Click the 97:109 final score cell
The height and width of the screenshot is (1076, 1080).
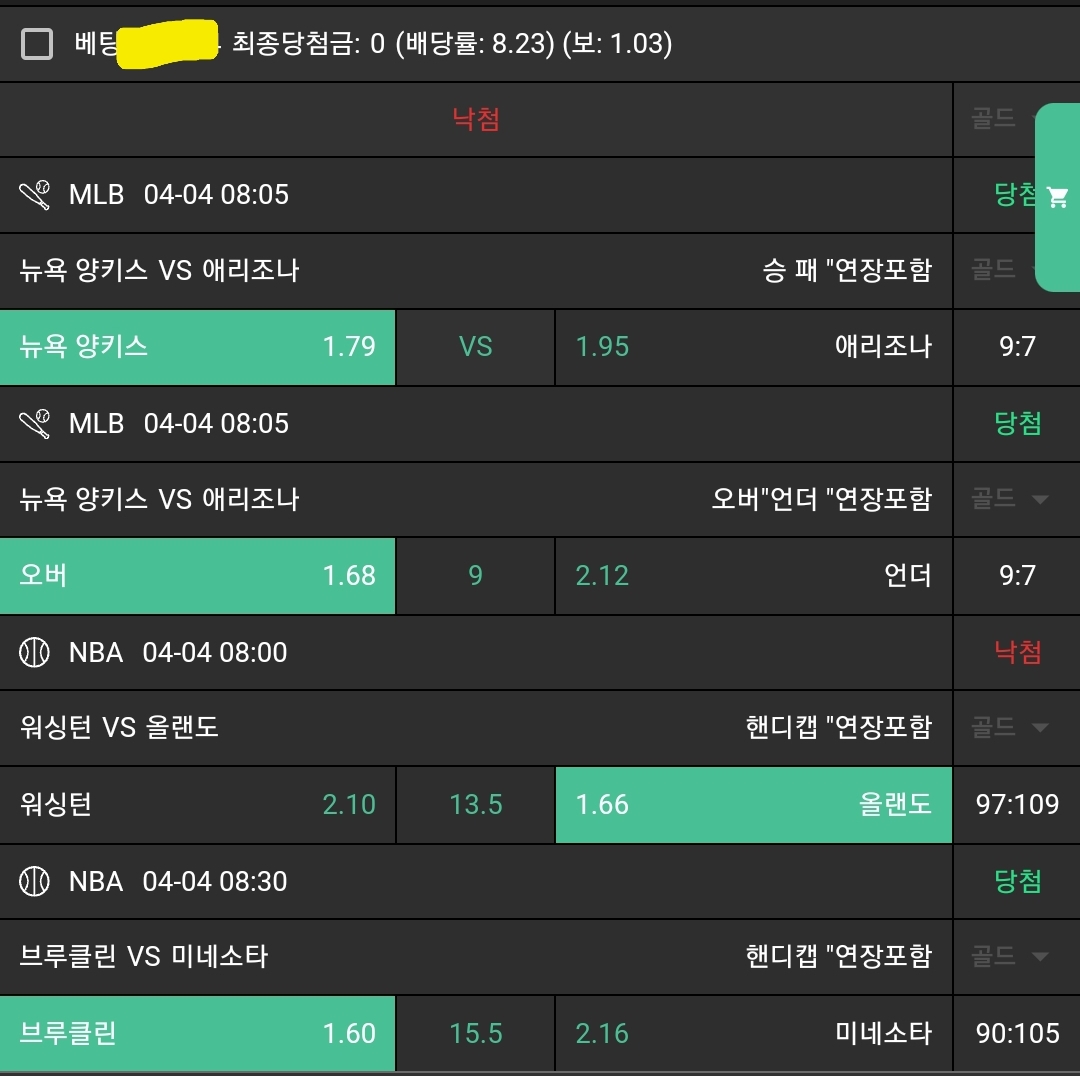coord(1017,805)
